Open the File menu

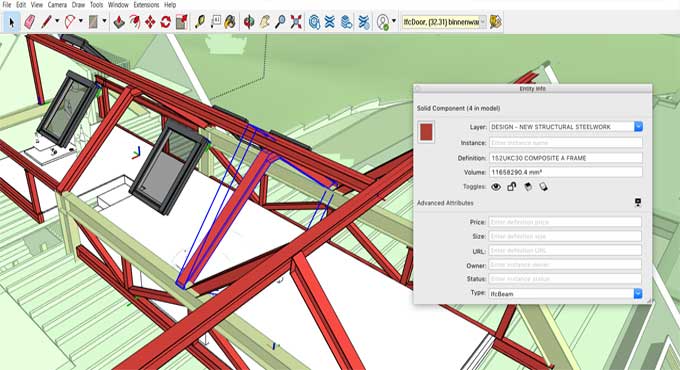(7, 5)
